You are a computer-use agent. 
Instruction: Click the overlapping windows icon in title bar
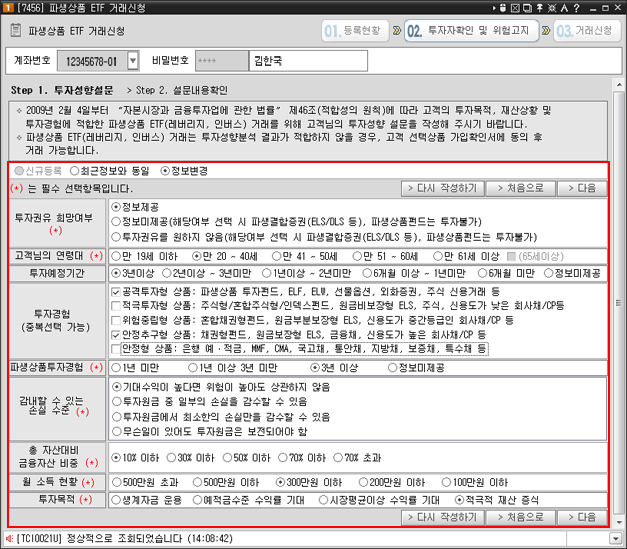tap(527, 8)
